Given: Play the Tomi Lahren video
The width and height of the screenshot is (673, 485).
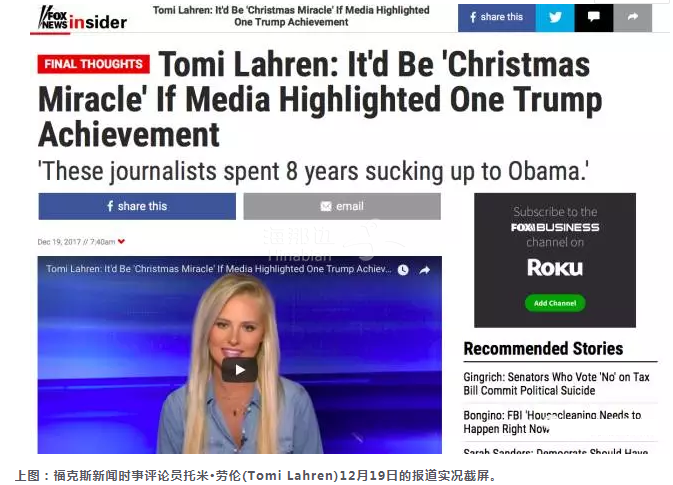Looking at the screenshot, I should [239, 370].
